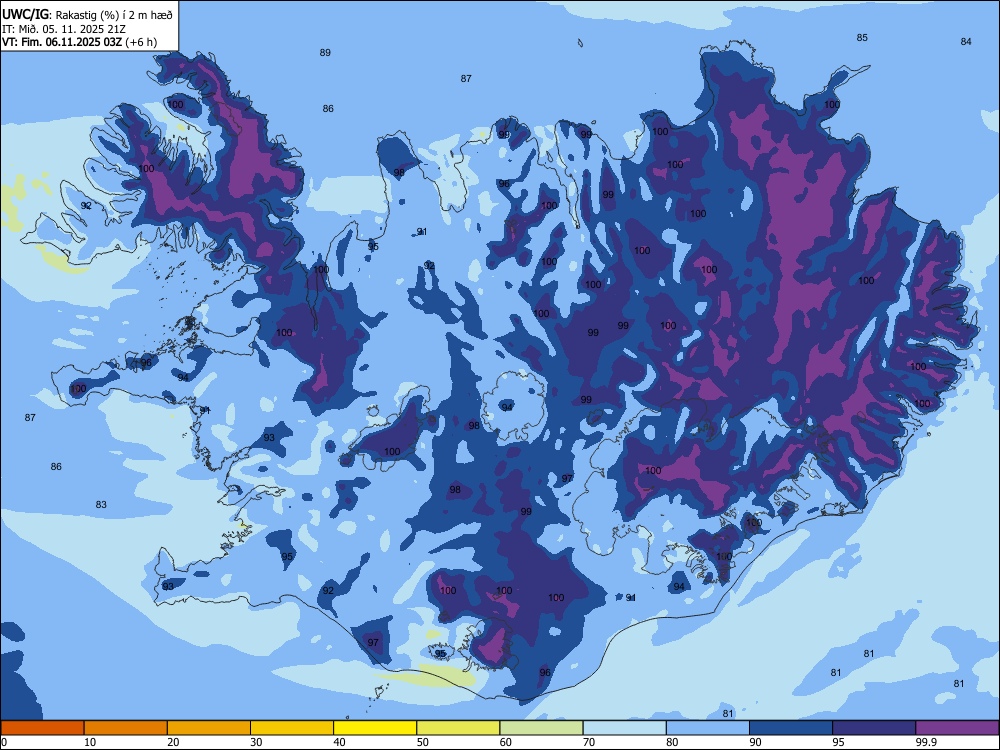Image resolution: width=1000 pixels, height=750 pixels.
Task: Click the '94' inside the circular glacier outline
Action: click(507, 408)
